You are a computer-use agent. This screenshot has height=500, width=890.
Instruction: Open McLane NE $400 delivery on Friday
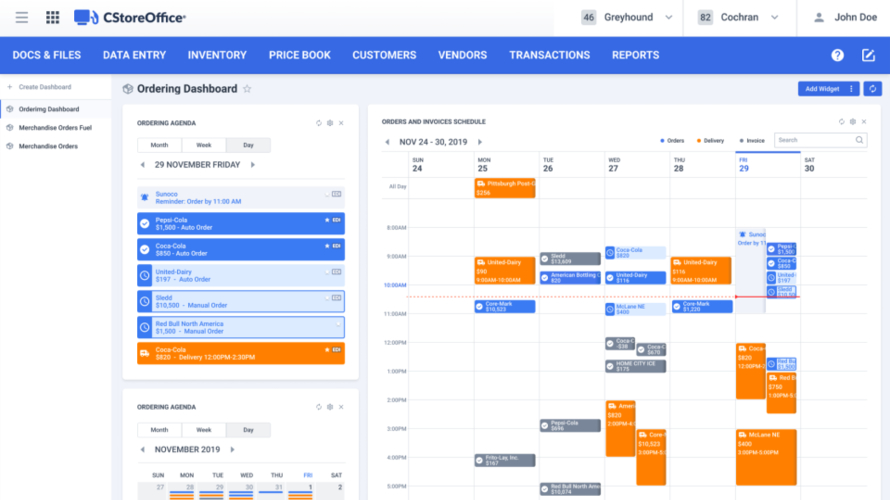[x=766, y=457]
